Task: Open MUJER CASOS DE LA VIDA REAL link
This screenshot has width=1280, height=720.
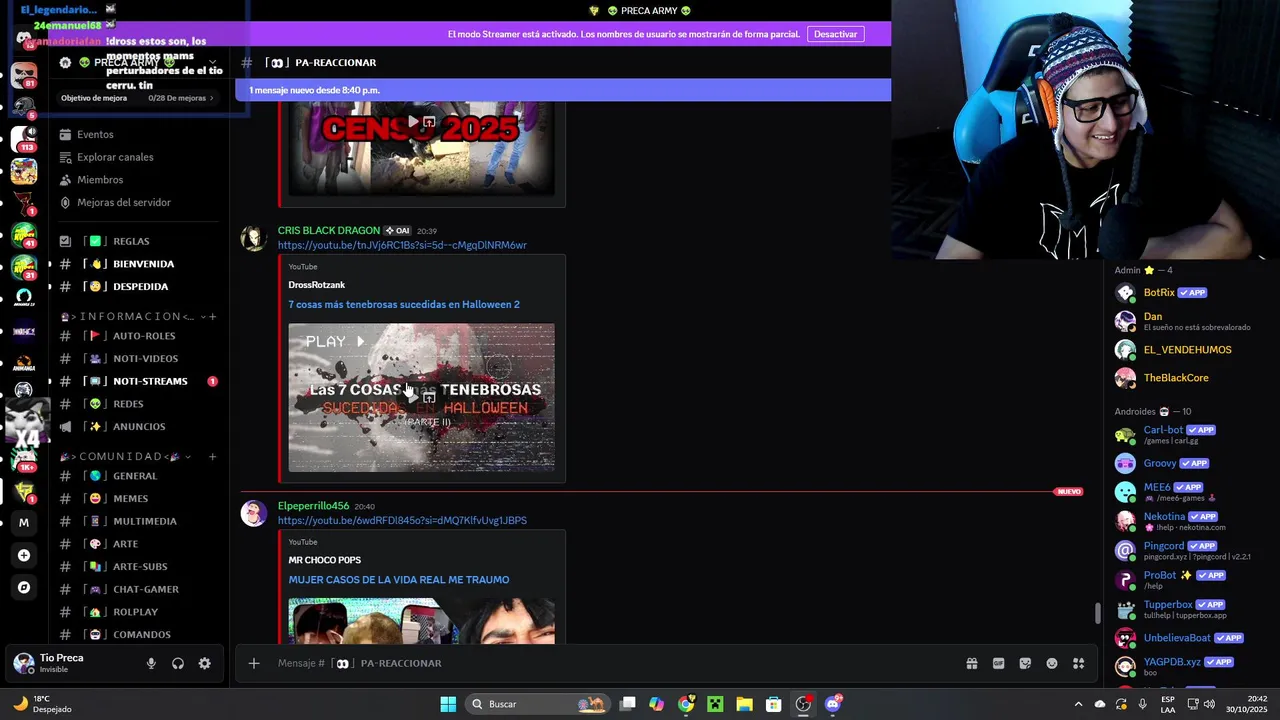Action: (399, 580)
